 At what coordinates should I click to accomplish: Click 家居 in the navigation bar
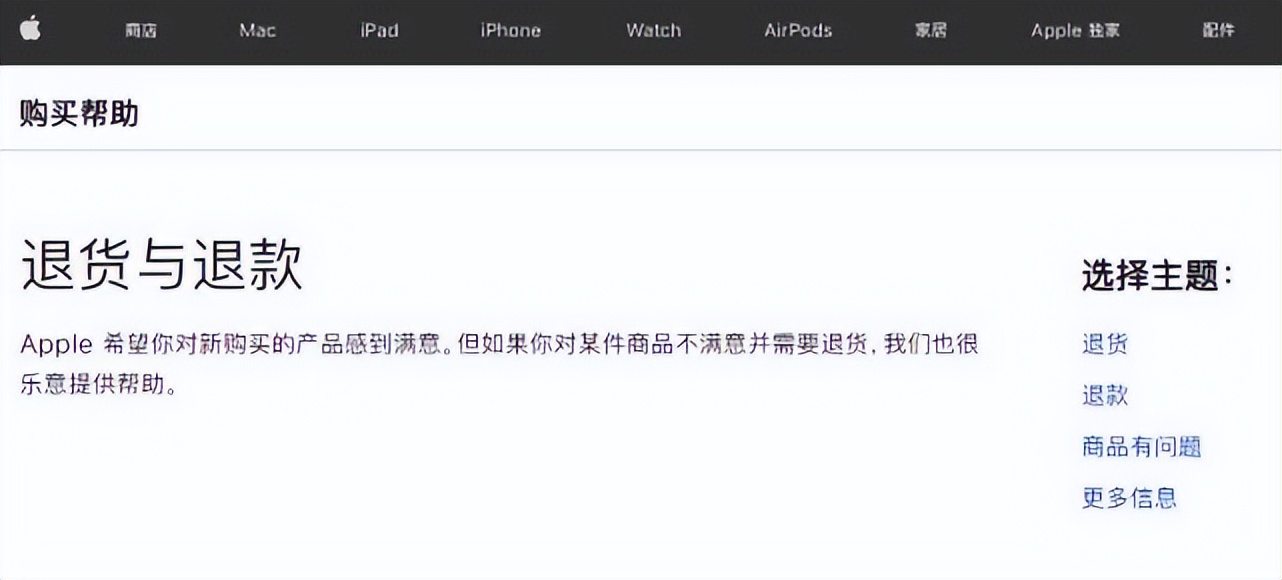[929, 30]
